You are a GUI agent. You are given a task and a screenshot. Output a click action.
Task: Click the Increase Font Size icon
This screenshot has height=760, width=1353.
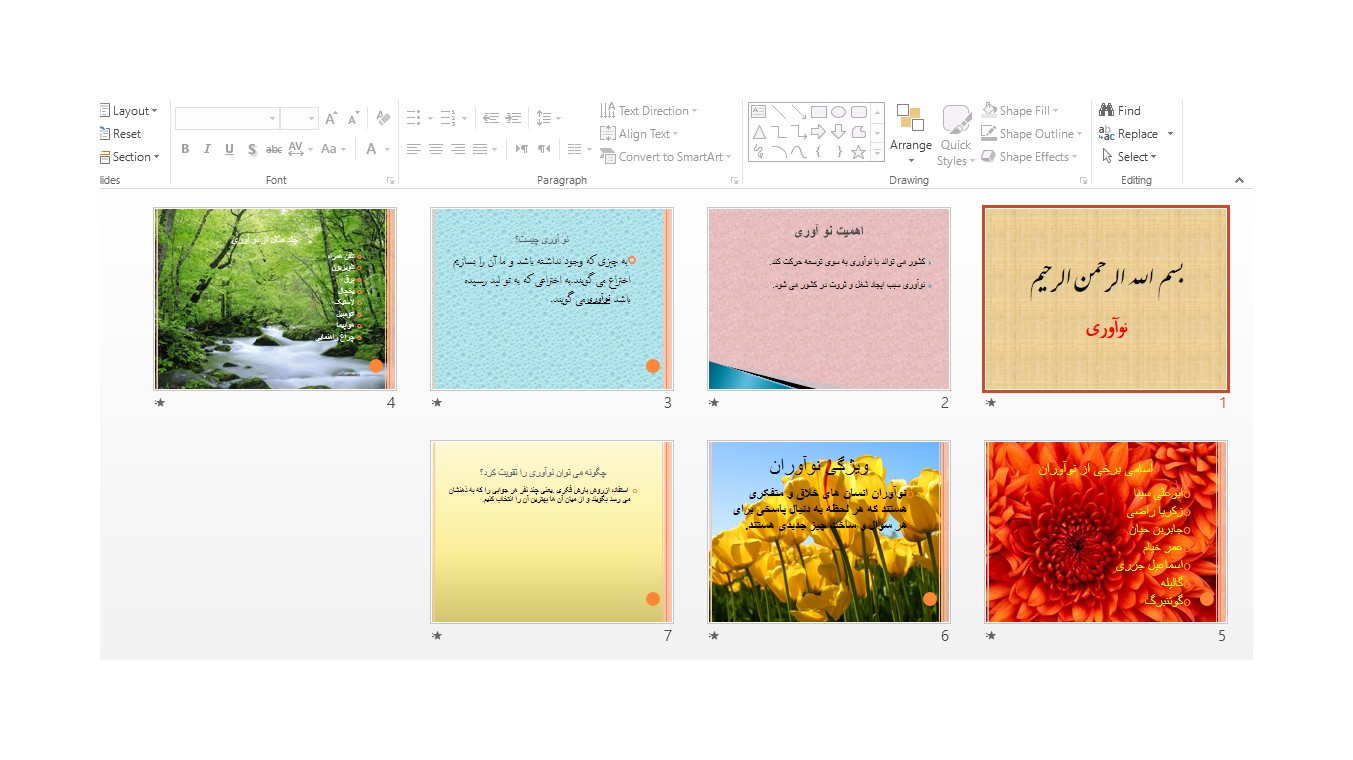pos(331,118)
